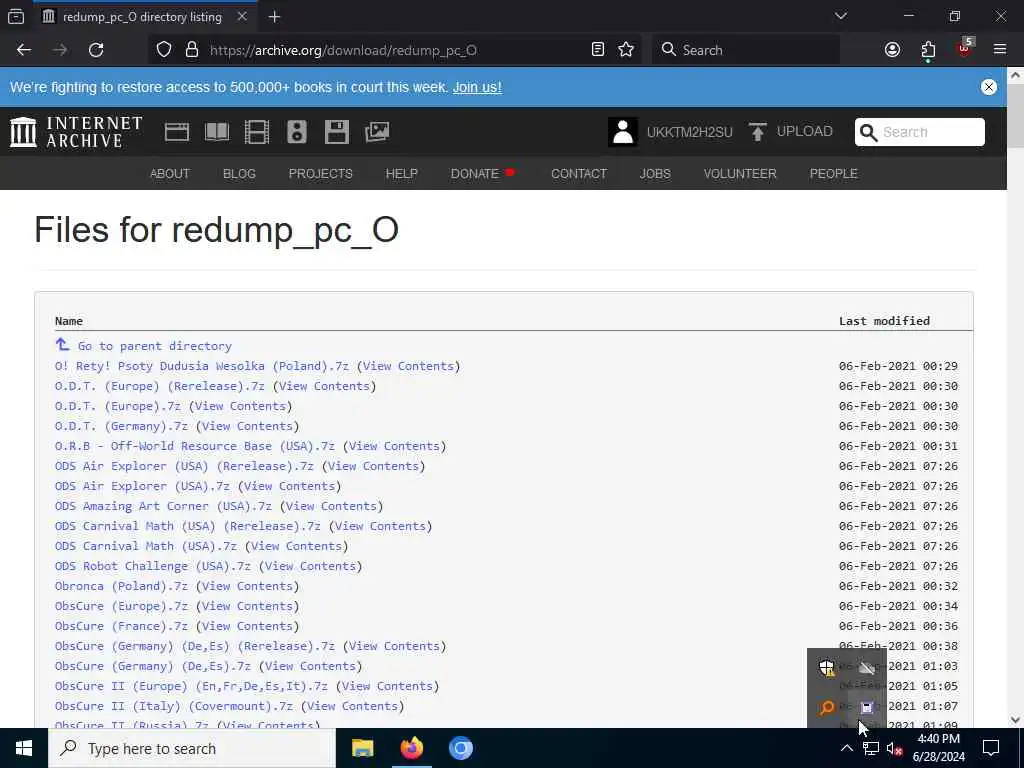1024x768 pixels.
Task: Open the PEOPLE menu item
Action: pos(833,174)
